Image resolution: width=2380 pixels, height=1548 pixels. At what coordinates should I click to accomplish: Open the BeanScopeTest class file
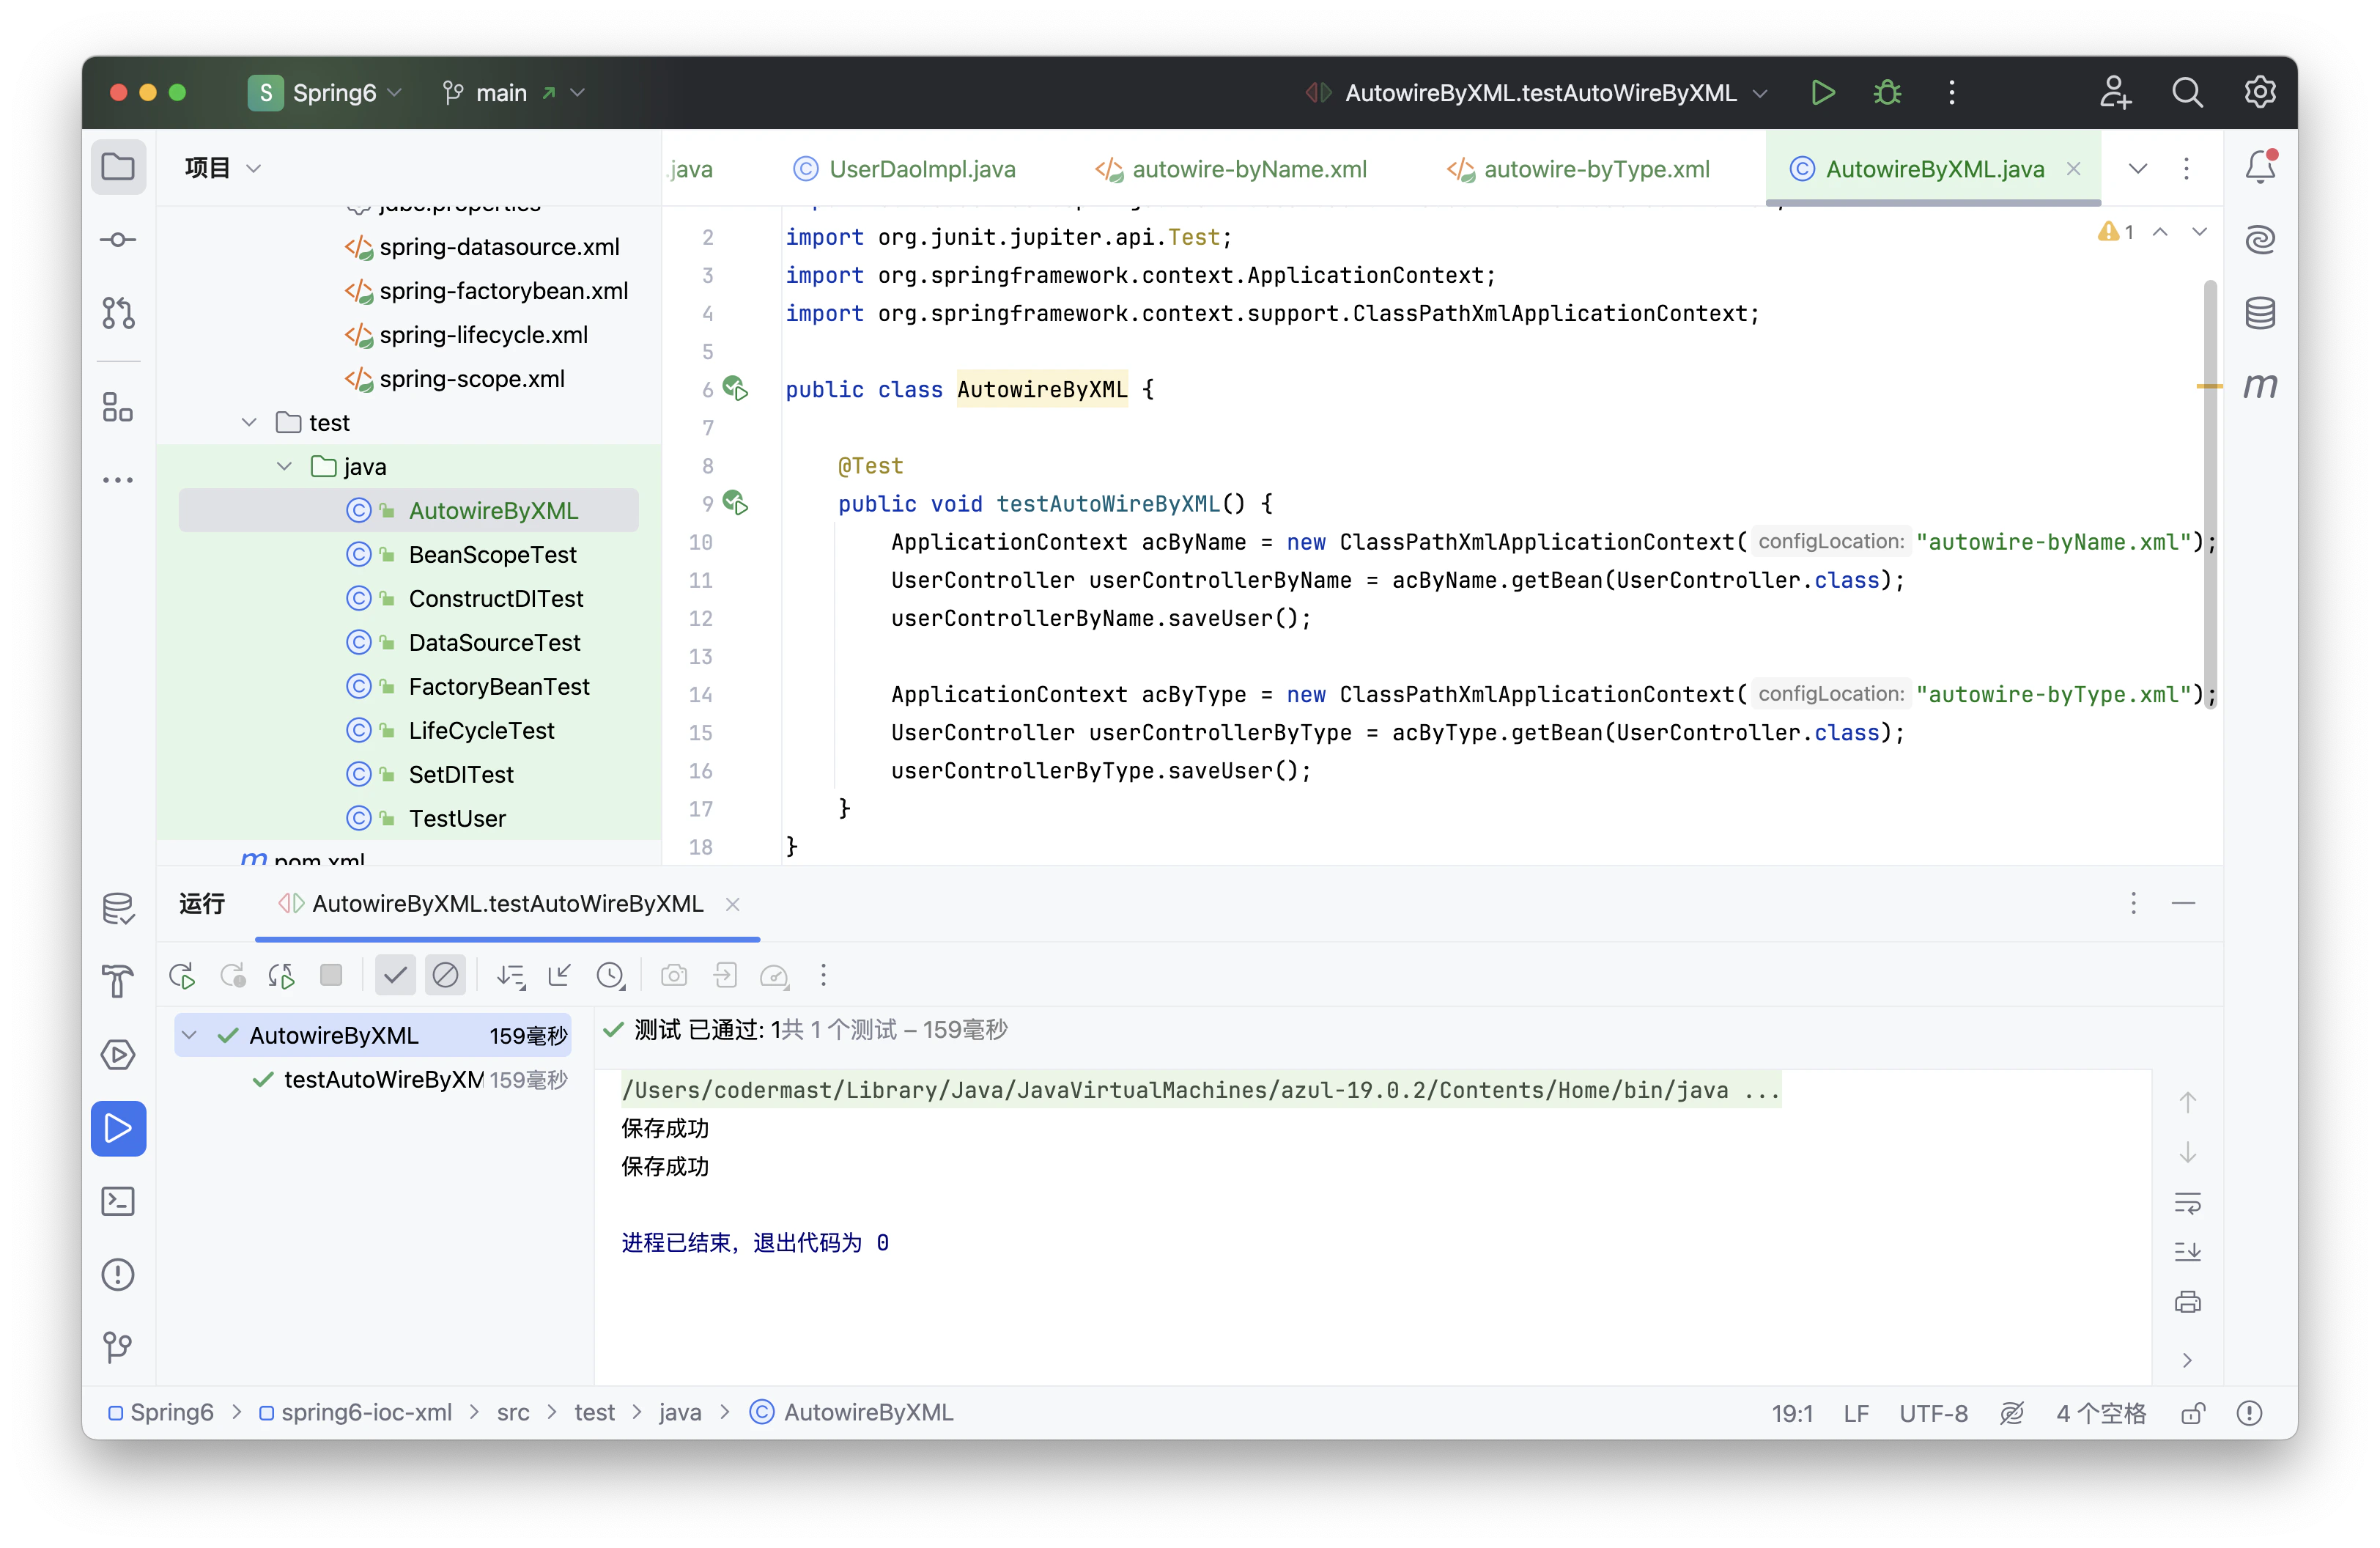coord(492,555)
